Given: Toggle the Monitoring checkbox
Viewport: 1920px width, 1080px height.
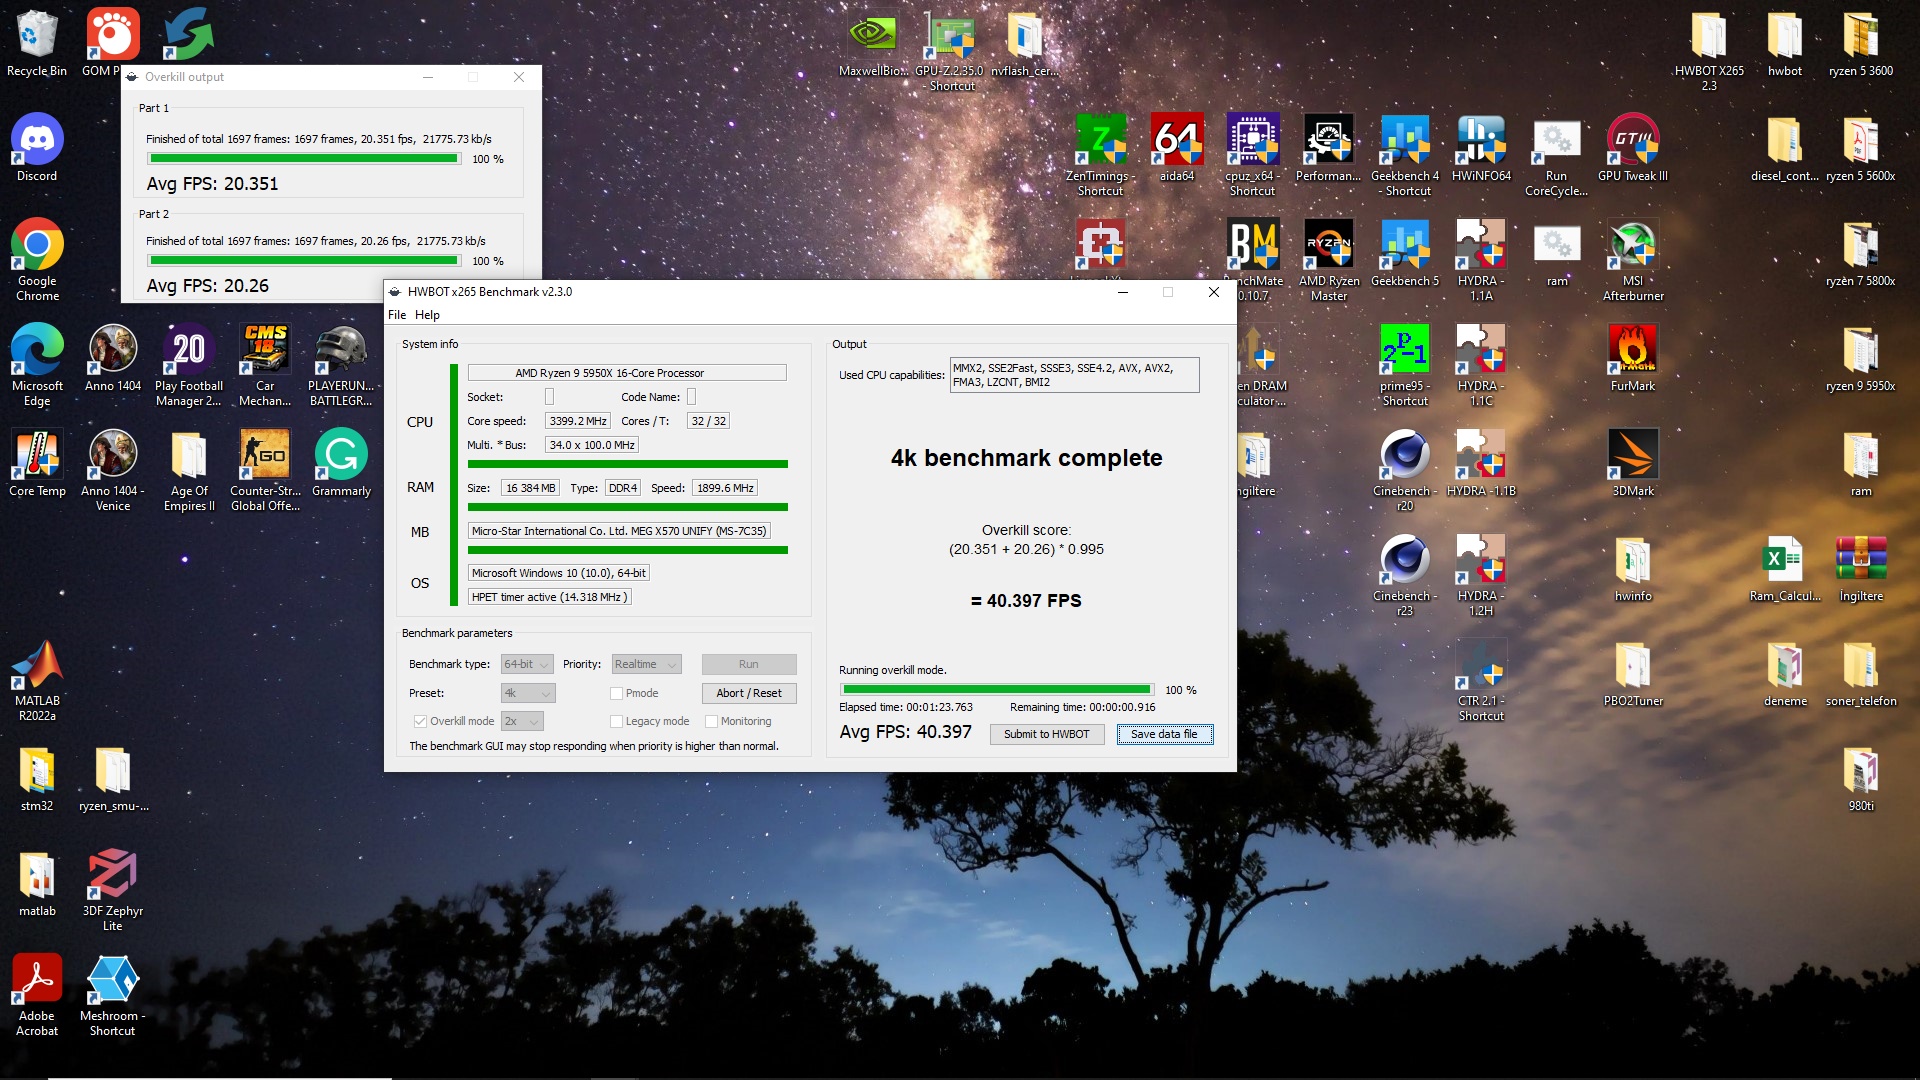Looking at the screenshot, I should (x=711, y=721).
